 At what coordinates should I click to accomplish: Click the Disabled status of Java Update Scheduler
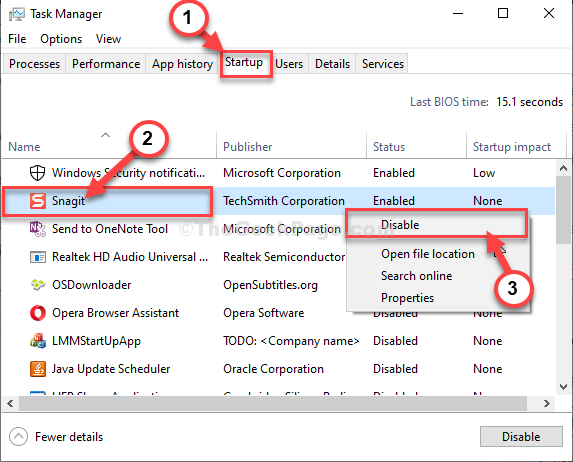pos(395,369)
